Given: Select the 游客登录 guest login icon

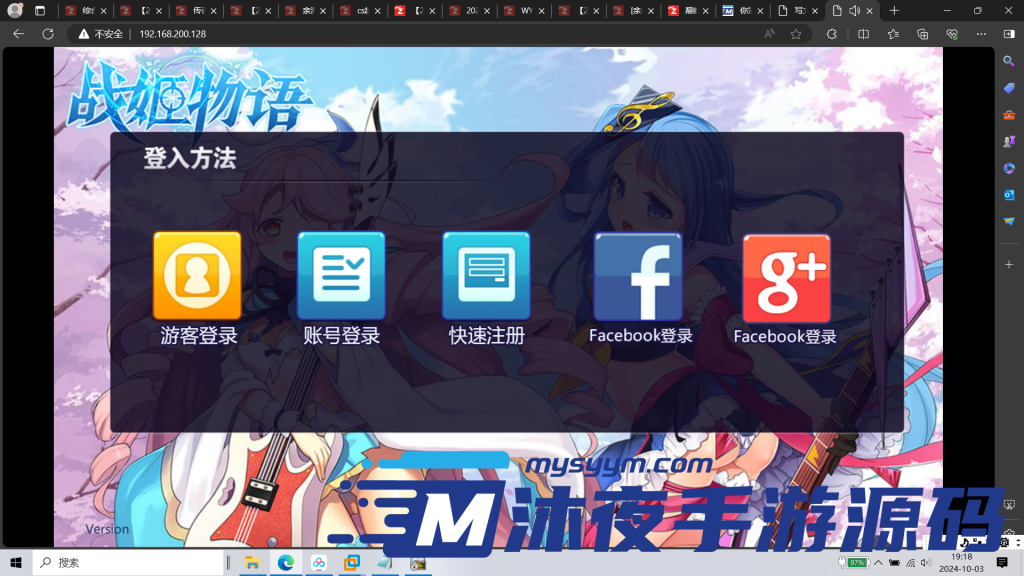Looking at the screenshot, I should pyautogui.click(x=197, y=277).
